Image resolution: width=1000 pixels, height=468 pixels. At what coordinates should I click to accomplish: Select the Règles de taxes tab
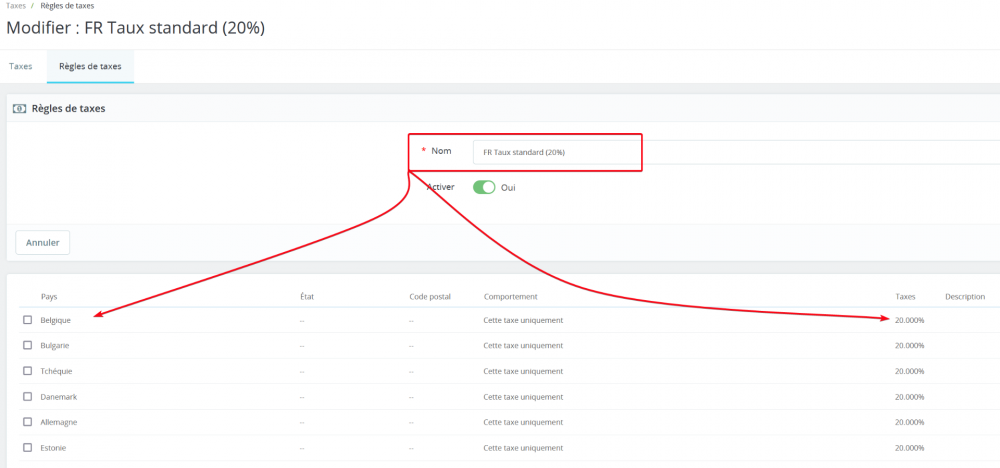90,66
